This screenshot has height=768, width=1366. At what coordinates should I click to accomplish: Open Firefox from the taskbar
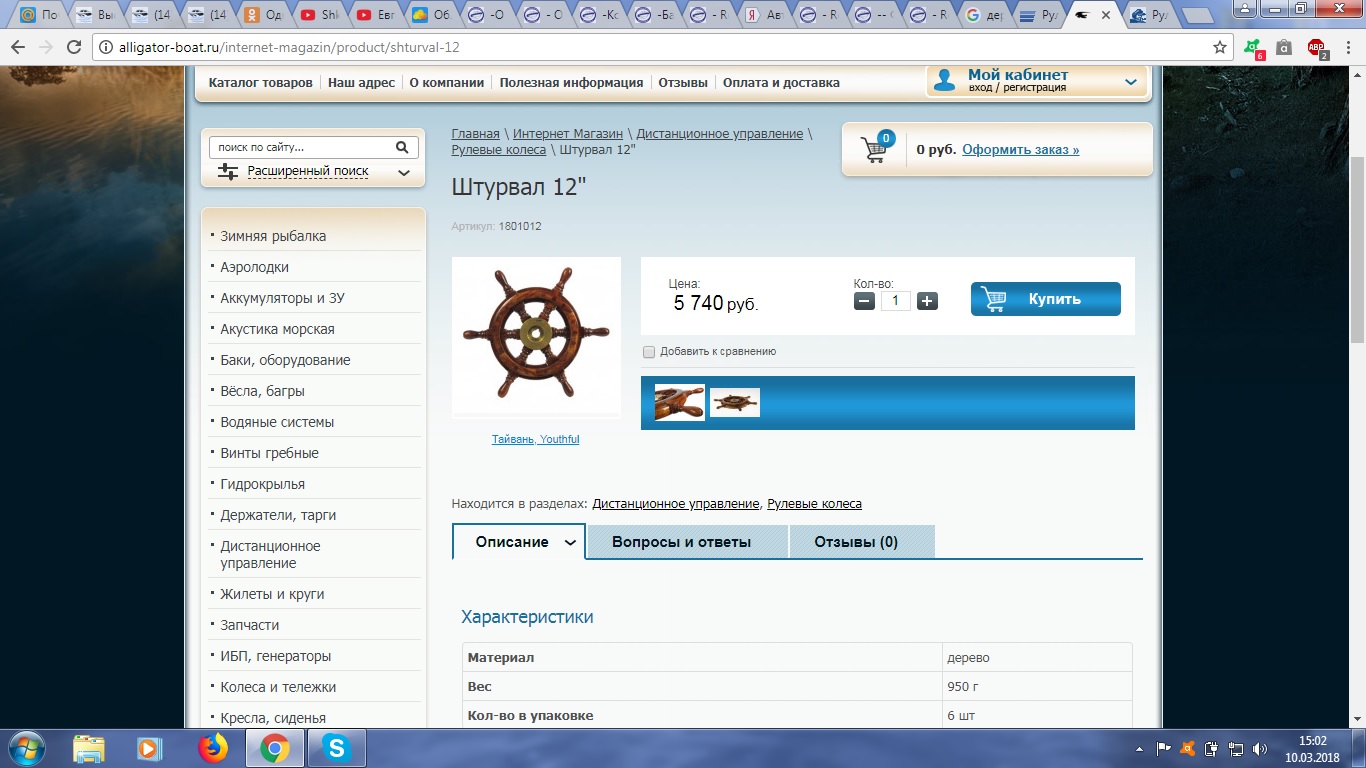tap(213, 748)
